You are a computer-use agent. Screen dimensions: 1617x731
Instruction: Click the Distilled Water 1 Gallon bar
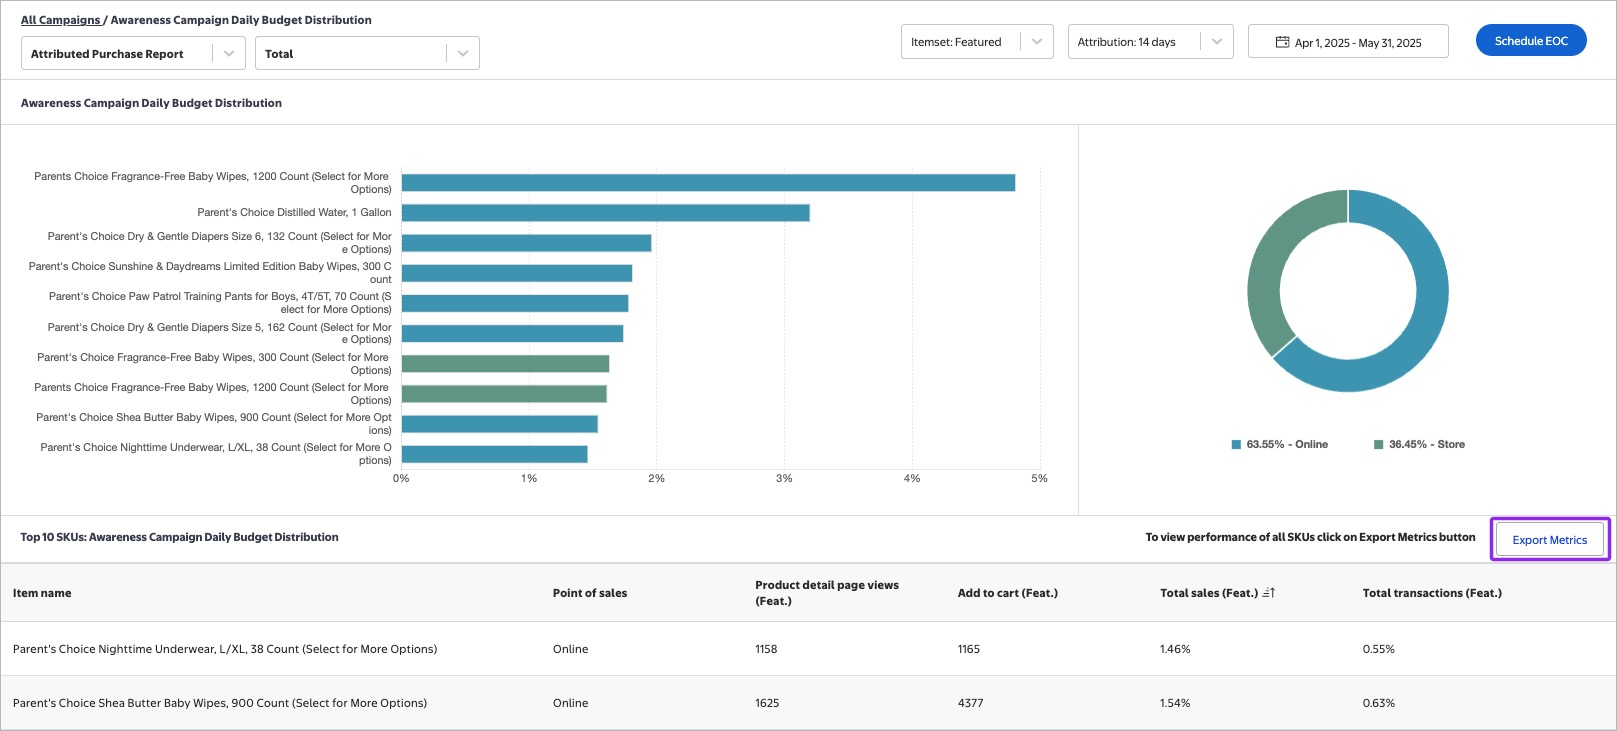click(x=605, y=213)
